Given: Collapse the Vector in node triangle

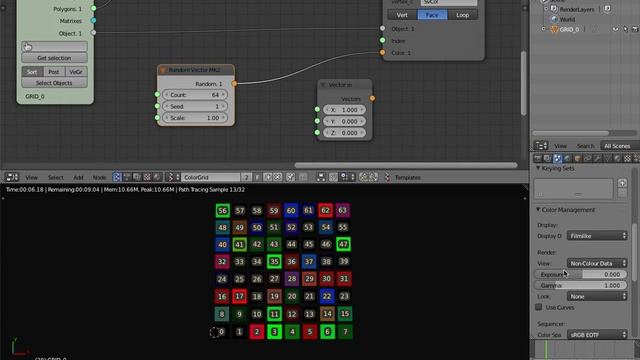Looking at the screenshot, I should click(323, 85).
